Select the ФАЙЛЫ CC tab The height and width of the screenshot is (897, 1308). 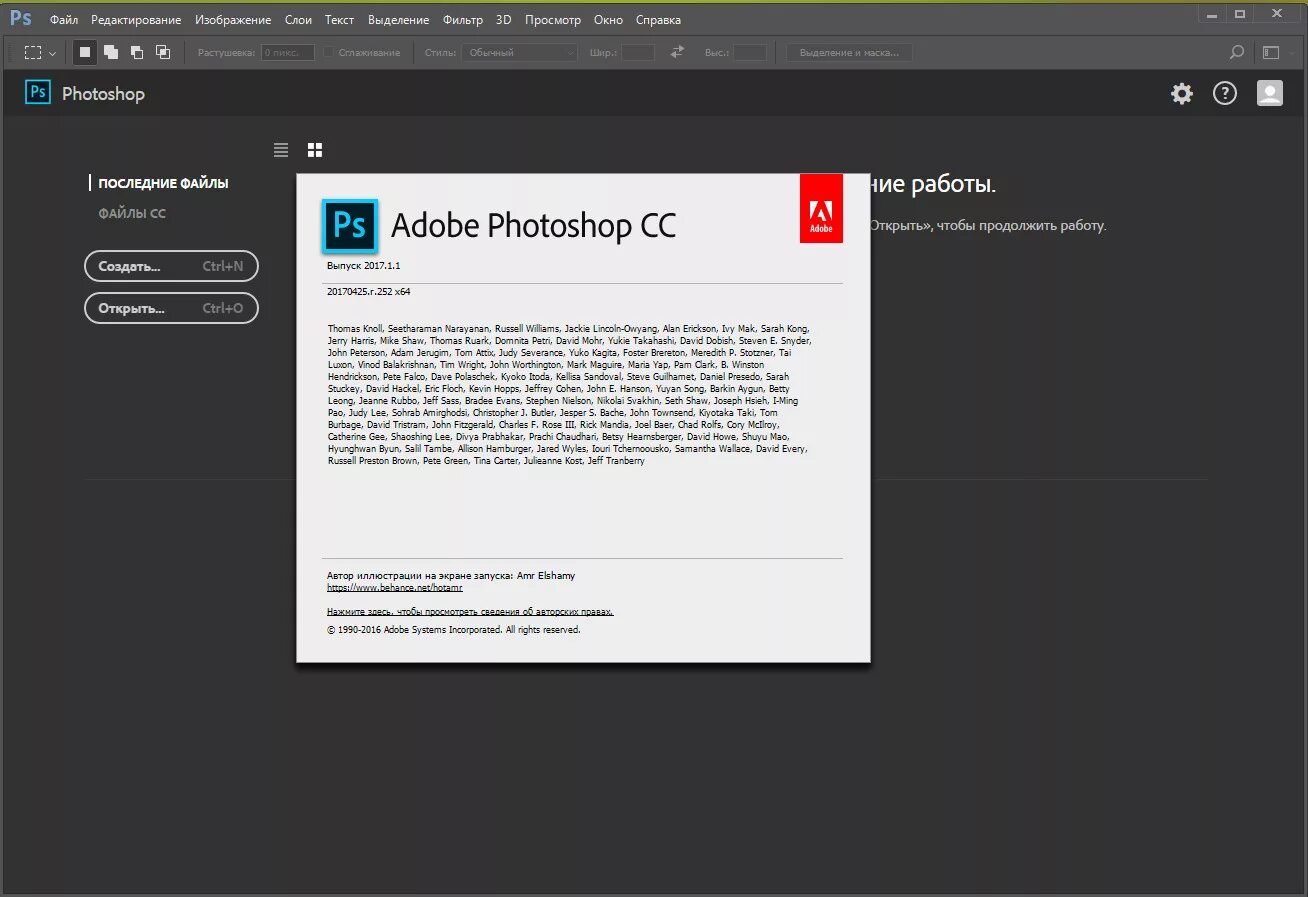point(132,214)
